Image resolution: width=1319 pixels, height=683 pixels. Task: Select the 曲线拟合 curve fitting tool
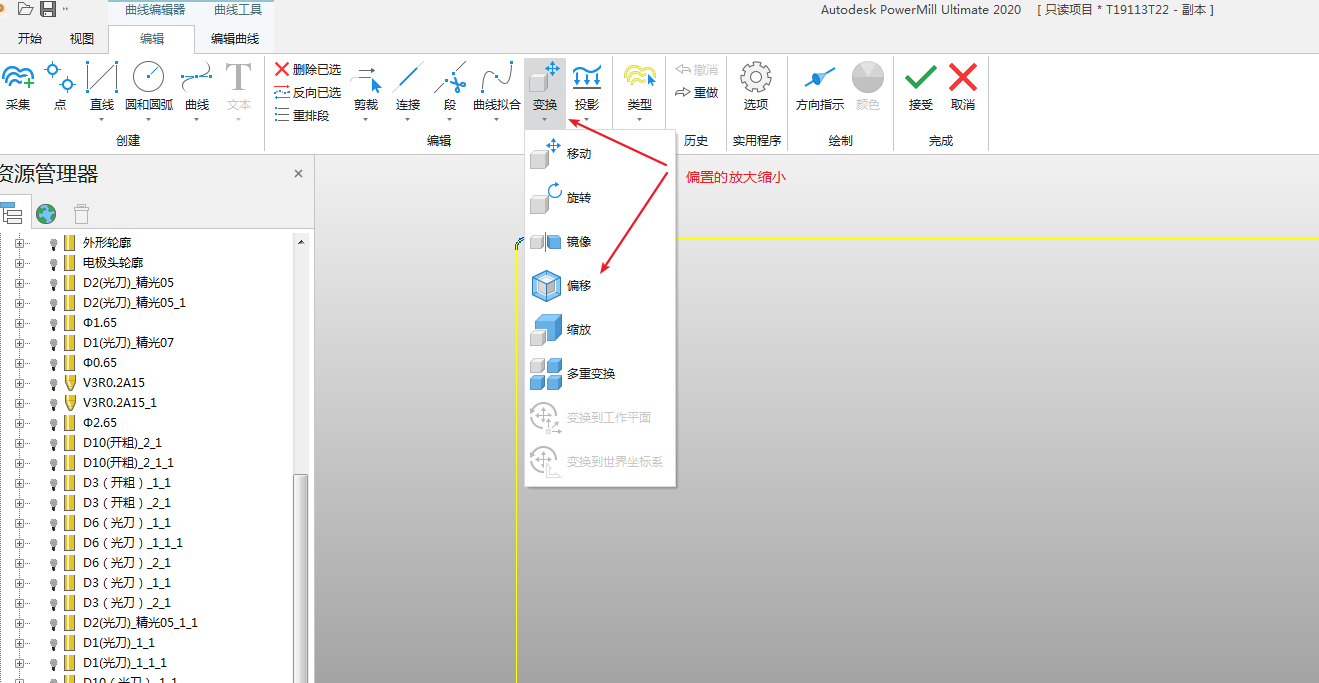[x=497, y=78]
